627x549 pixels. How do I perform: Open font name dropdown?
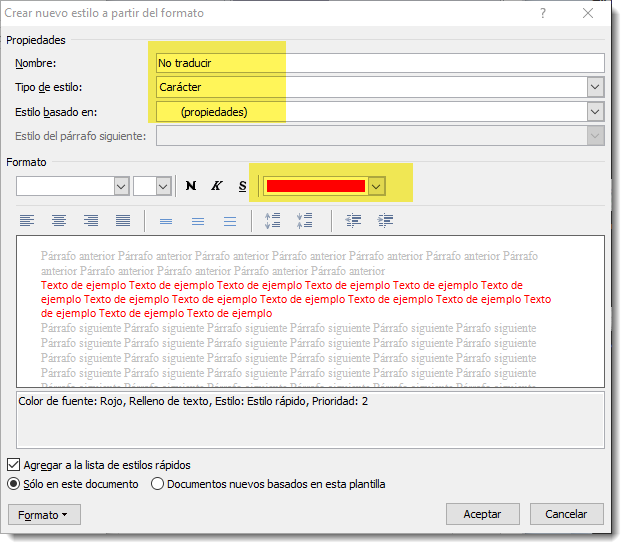pos(122,186)
